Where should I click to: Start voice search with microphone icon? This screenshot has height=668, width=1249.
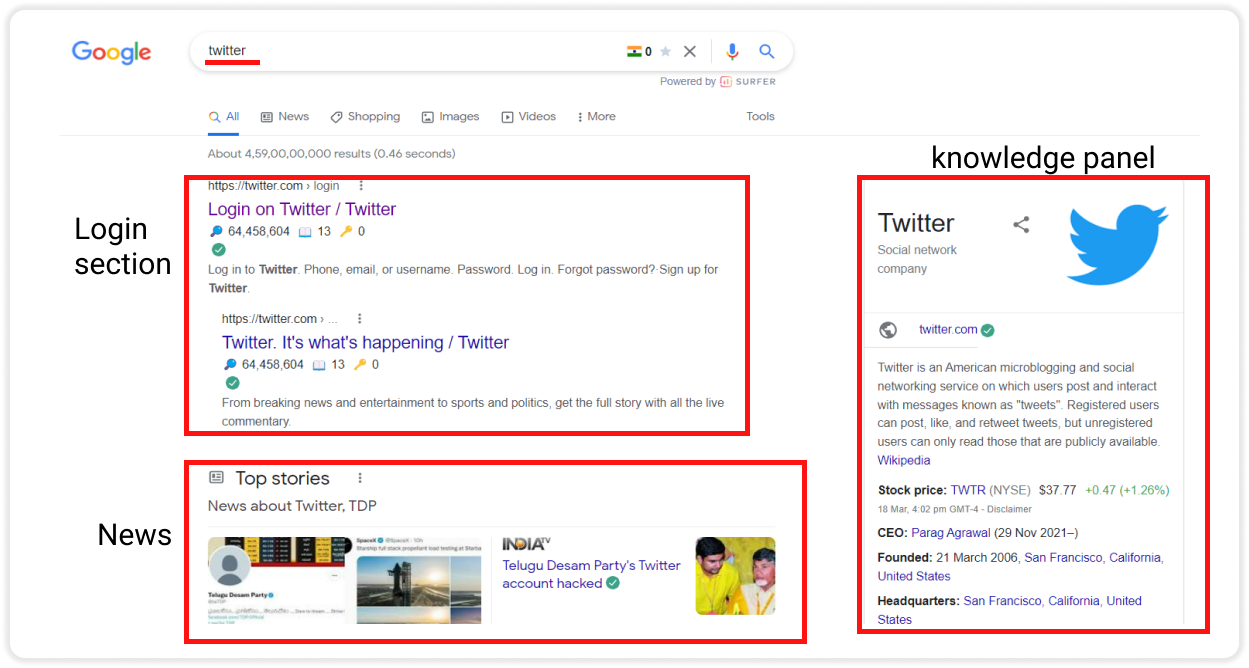[732, 51]
